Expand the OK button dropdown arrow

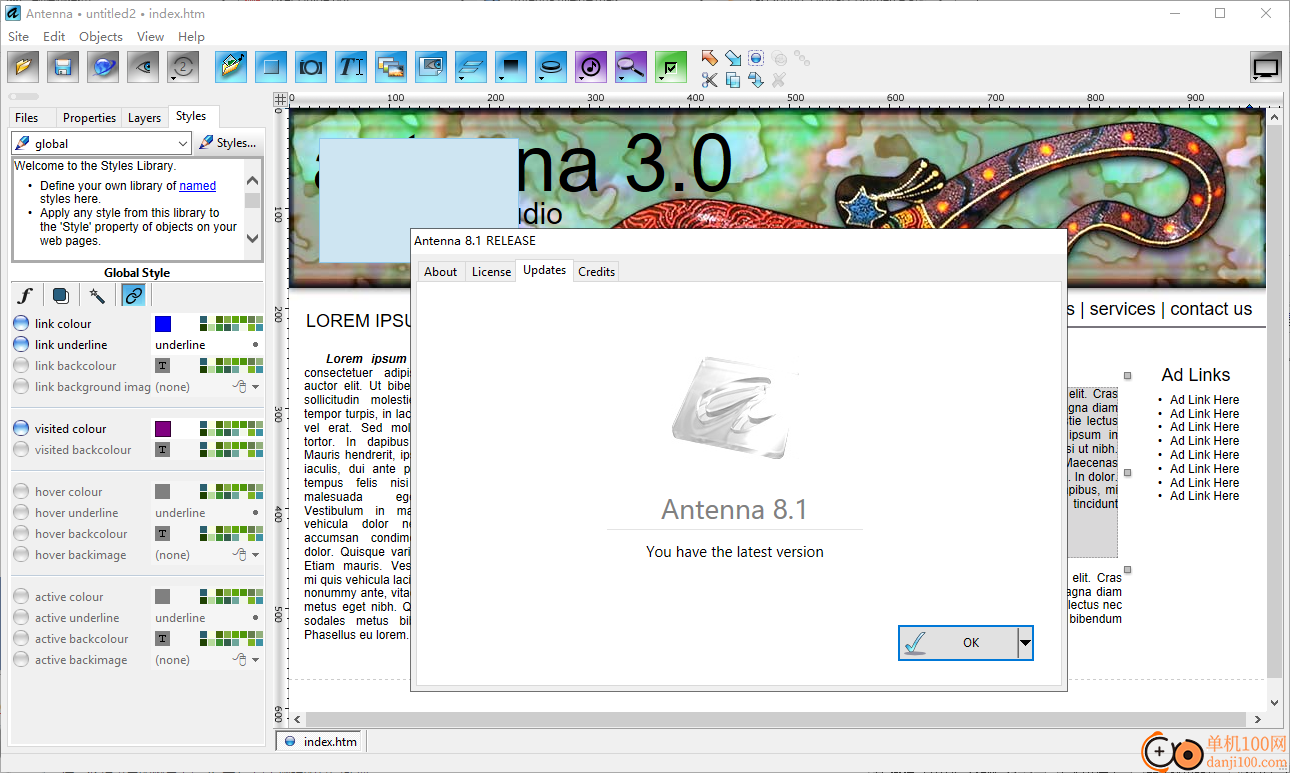tap(1025, 643)
